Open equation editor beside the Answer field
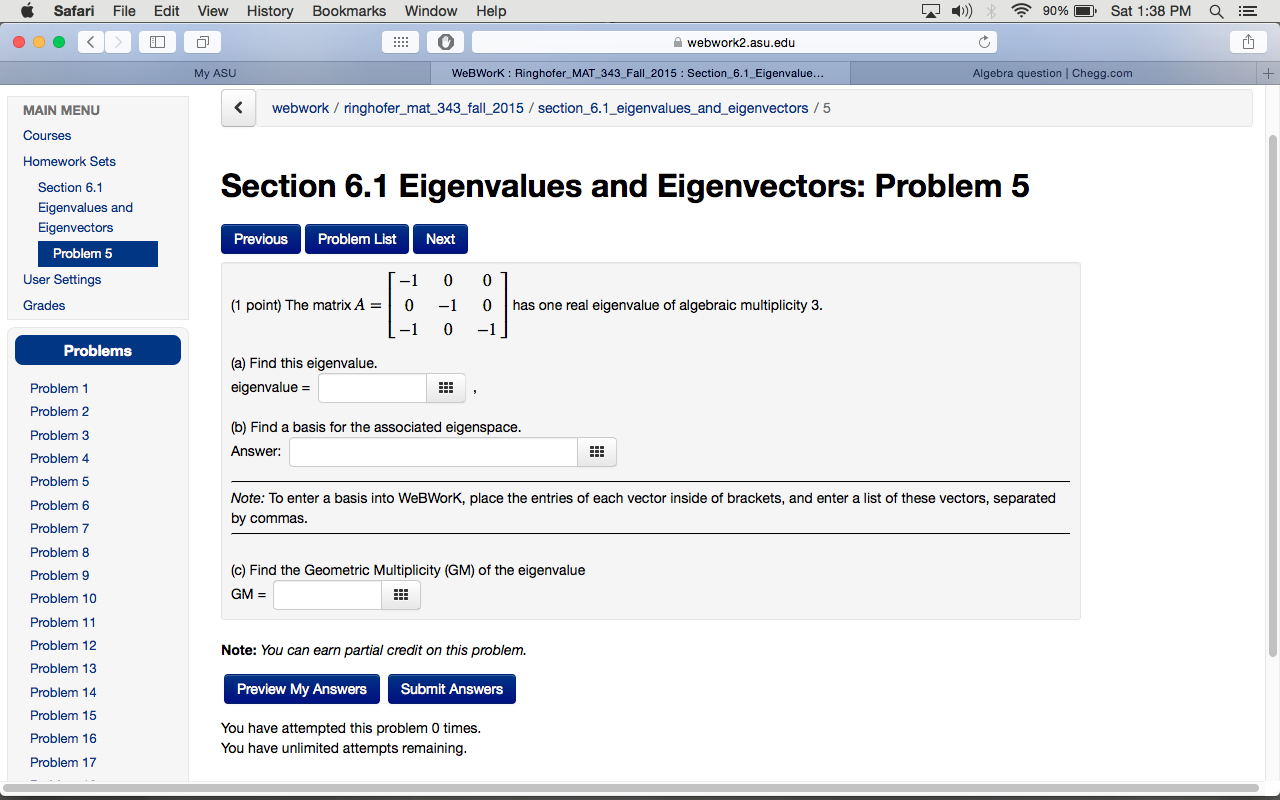Image resolution: width=1280 pixels, height=800 pixels. pos(596,452)
